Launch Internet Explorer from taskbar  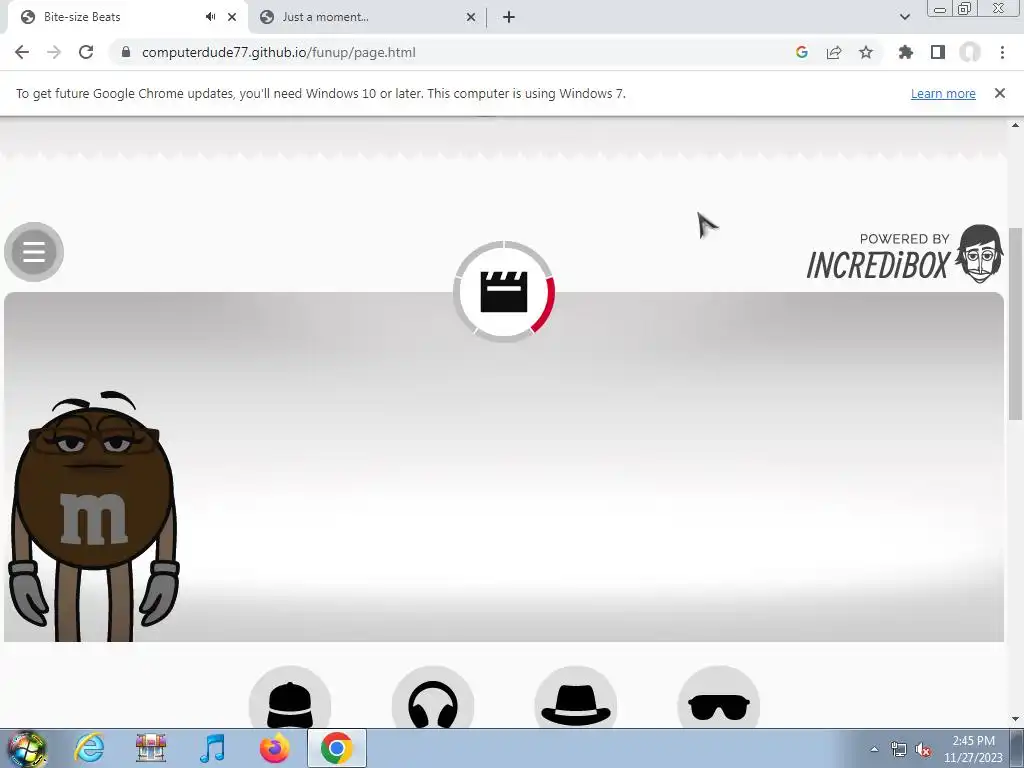coord(89,748)
